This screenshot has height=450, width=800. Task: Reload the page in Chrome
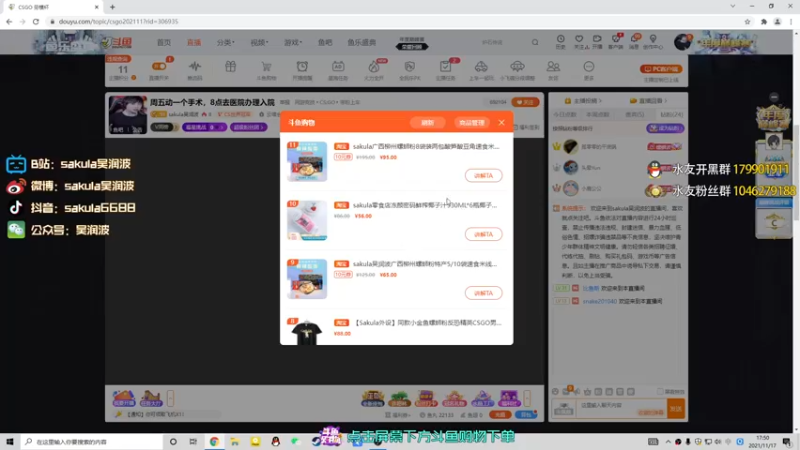36,21
